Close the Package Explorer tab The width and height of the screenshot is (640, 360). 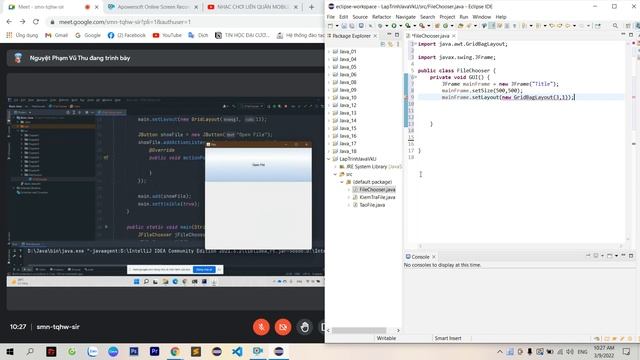[376, 36]
